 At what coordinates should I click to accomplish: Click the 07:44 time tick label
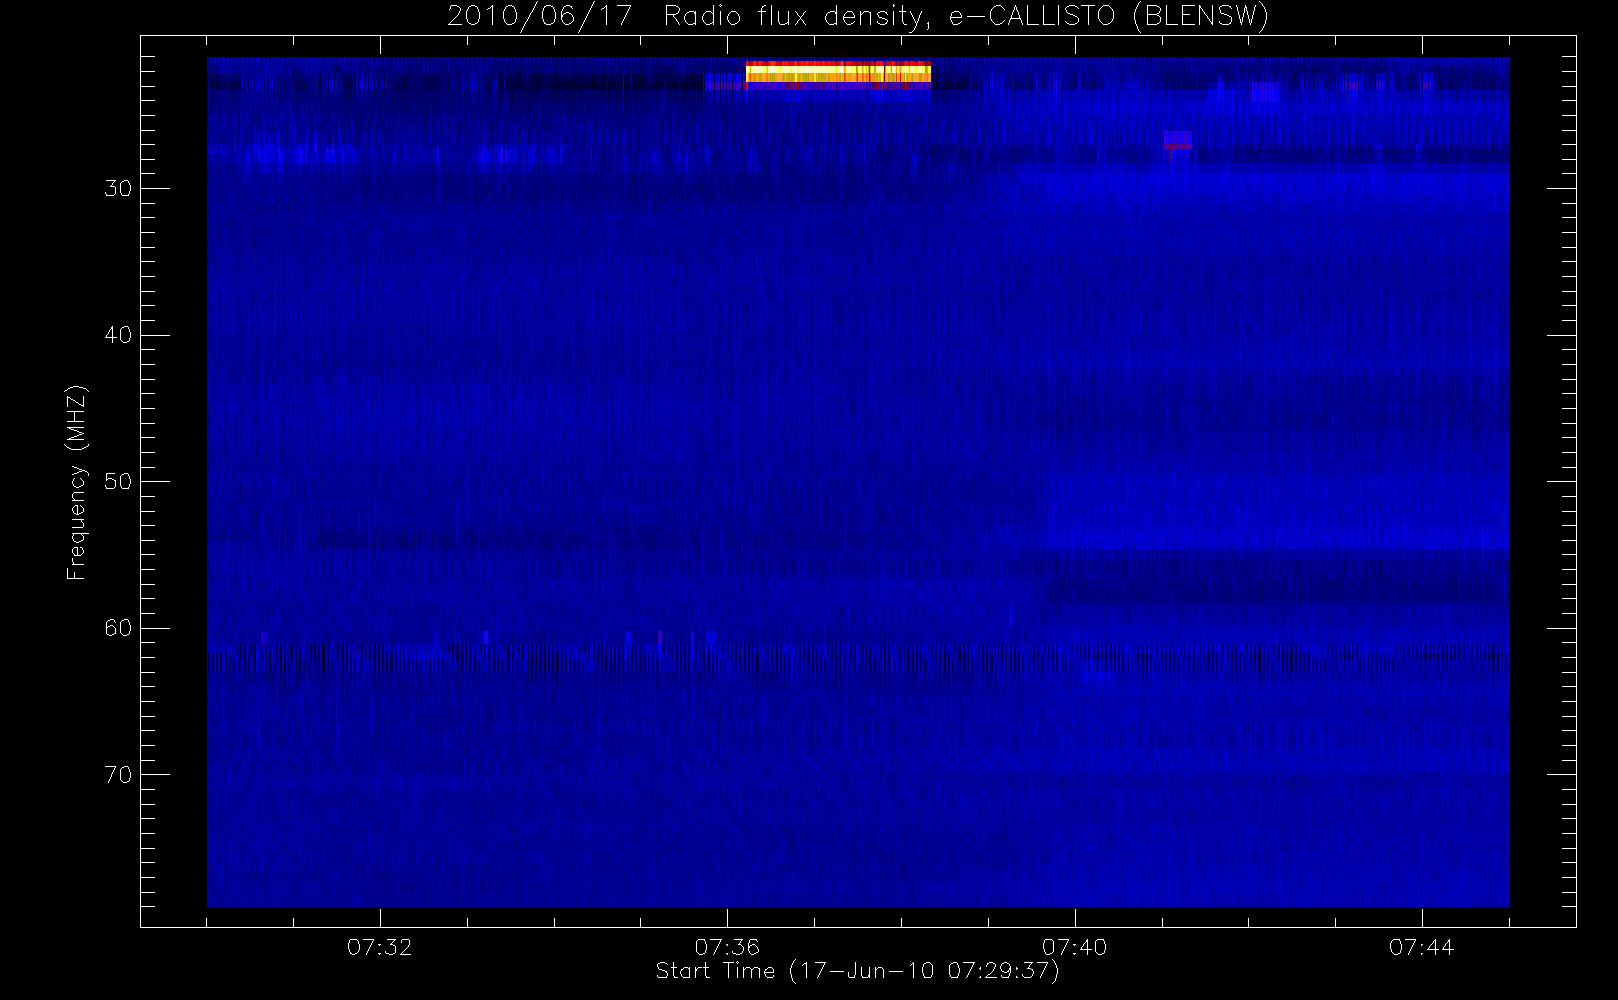[1422, 947]
